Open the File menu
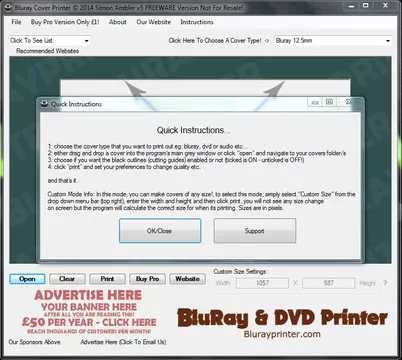 16,22
